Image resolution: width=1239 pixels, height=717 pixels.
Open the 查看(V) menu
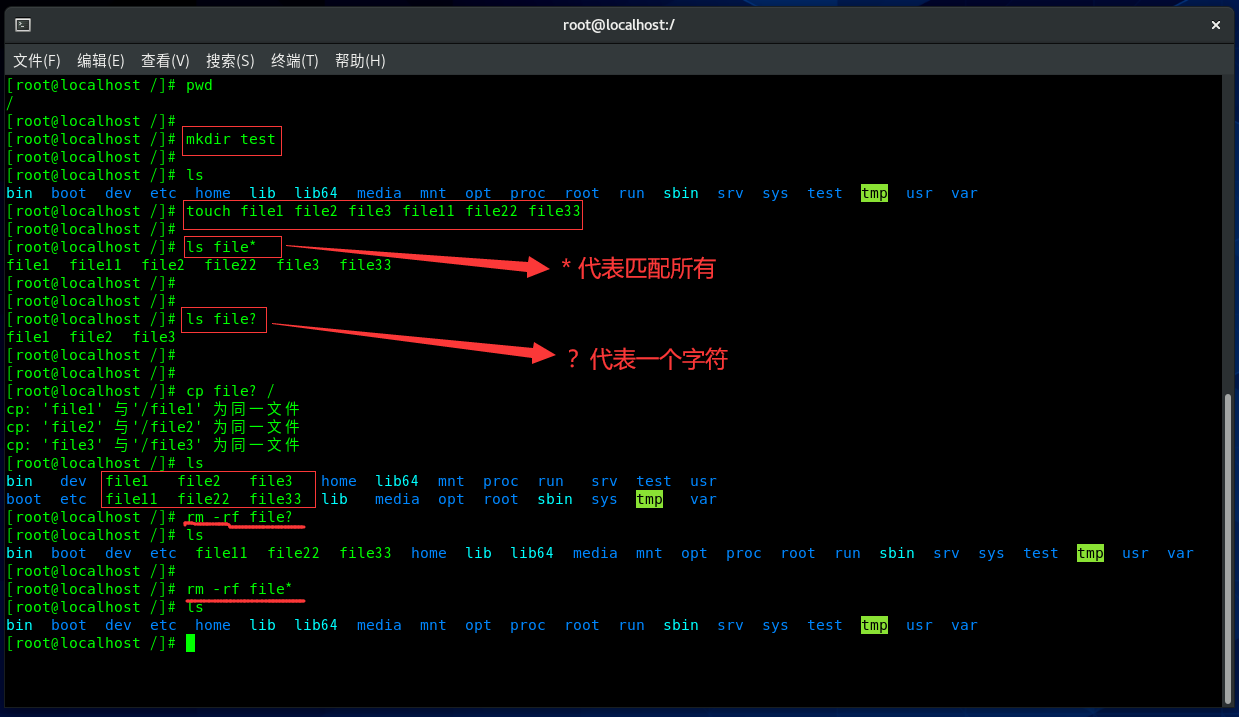coord(165,61)
